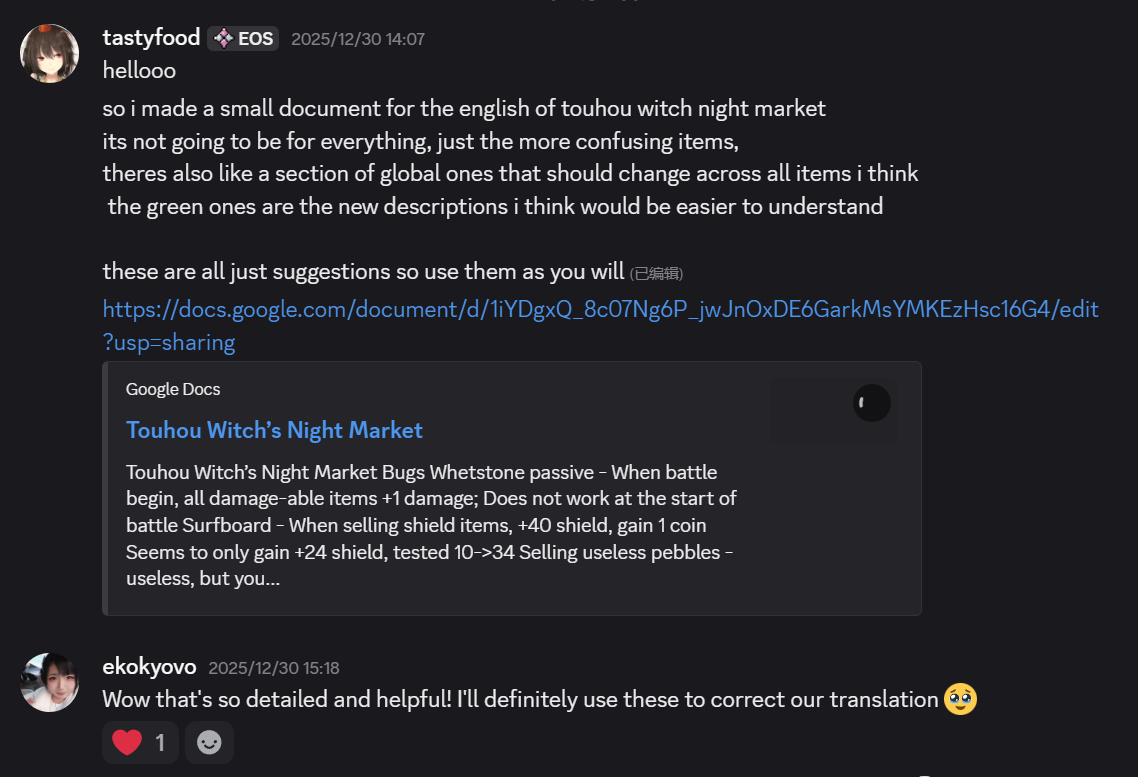Open the add reaction smiley button
1138x777 pixels.
coord(209,743)
